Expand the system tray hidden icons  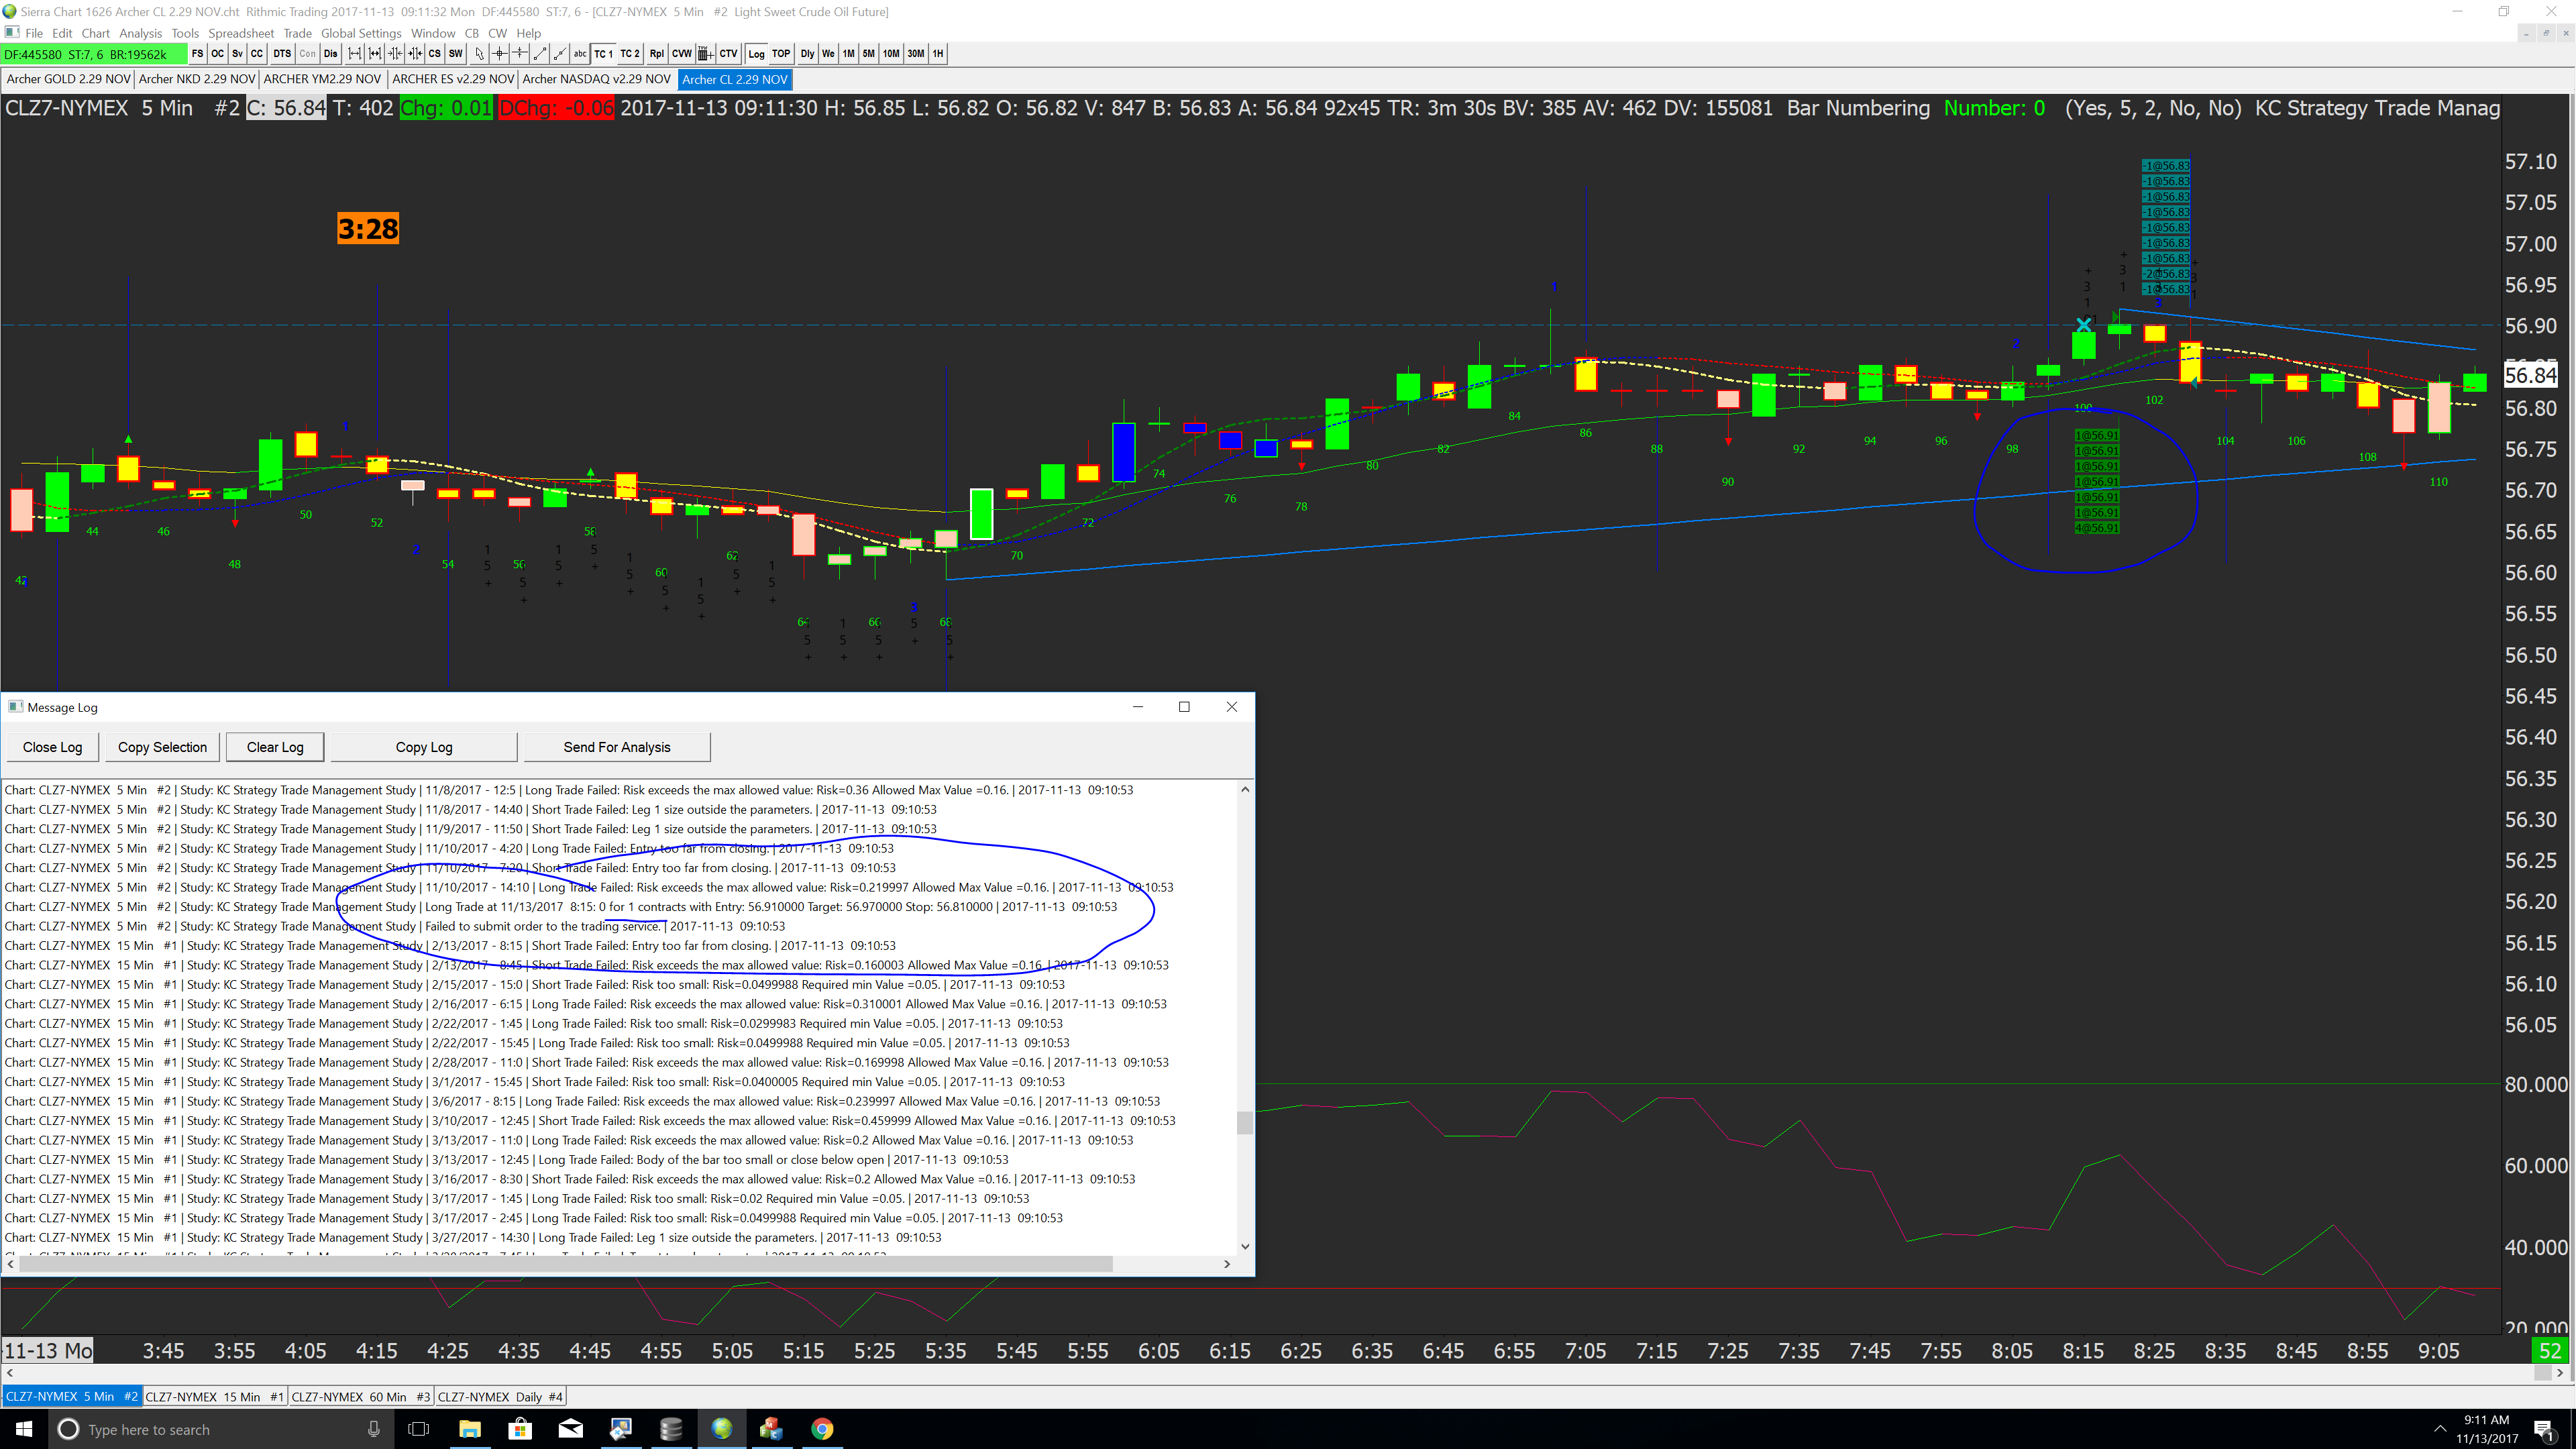point(2440,1429)
